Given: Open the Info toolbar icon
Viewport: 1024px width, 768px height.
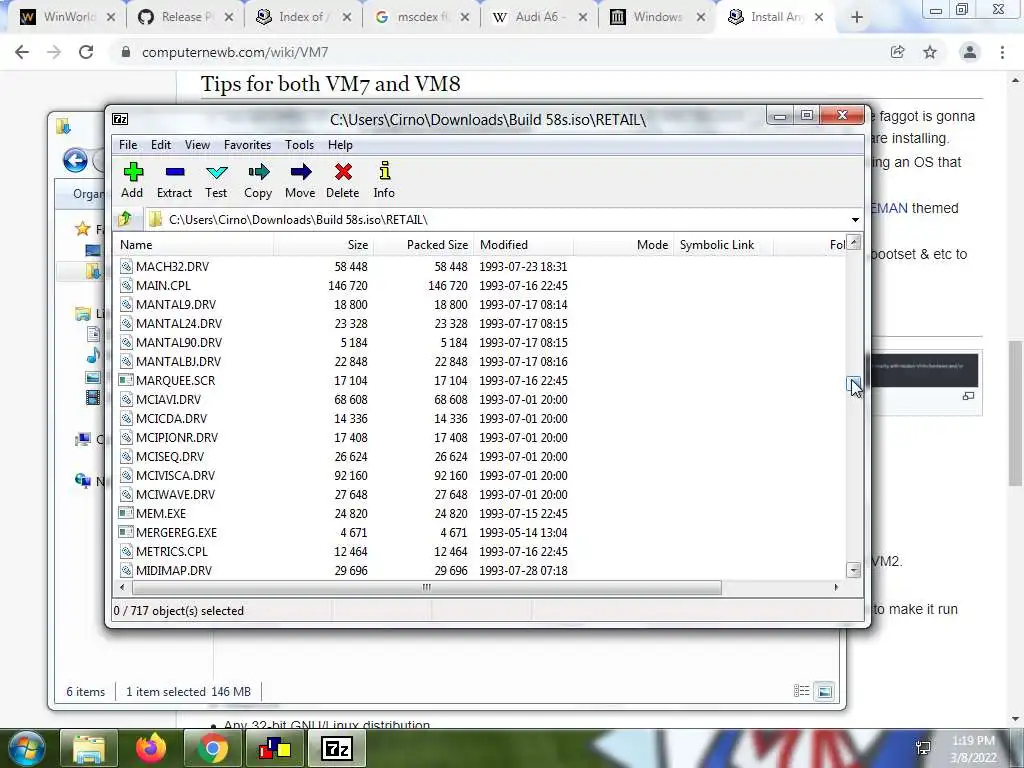Looking at the screenshot, I should 384,180.
